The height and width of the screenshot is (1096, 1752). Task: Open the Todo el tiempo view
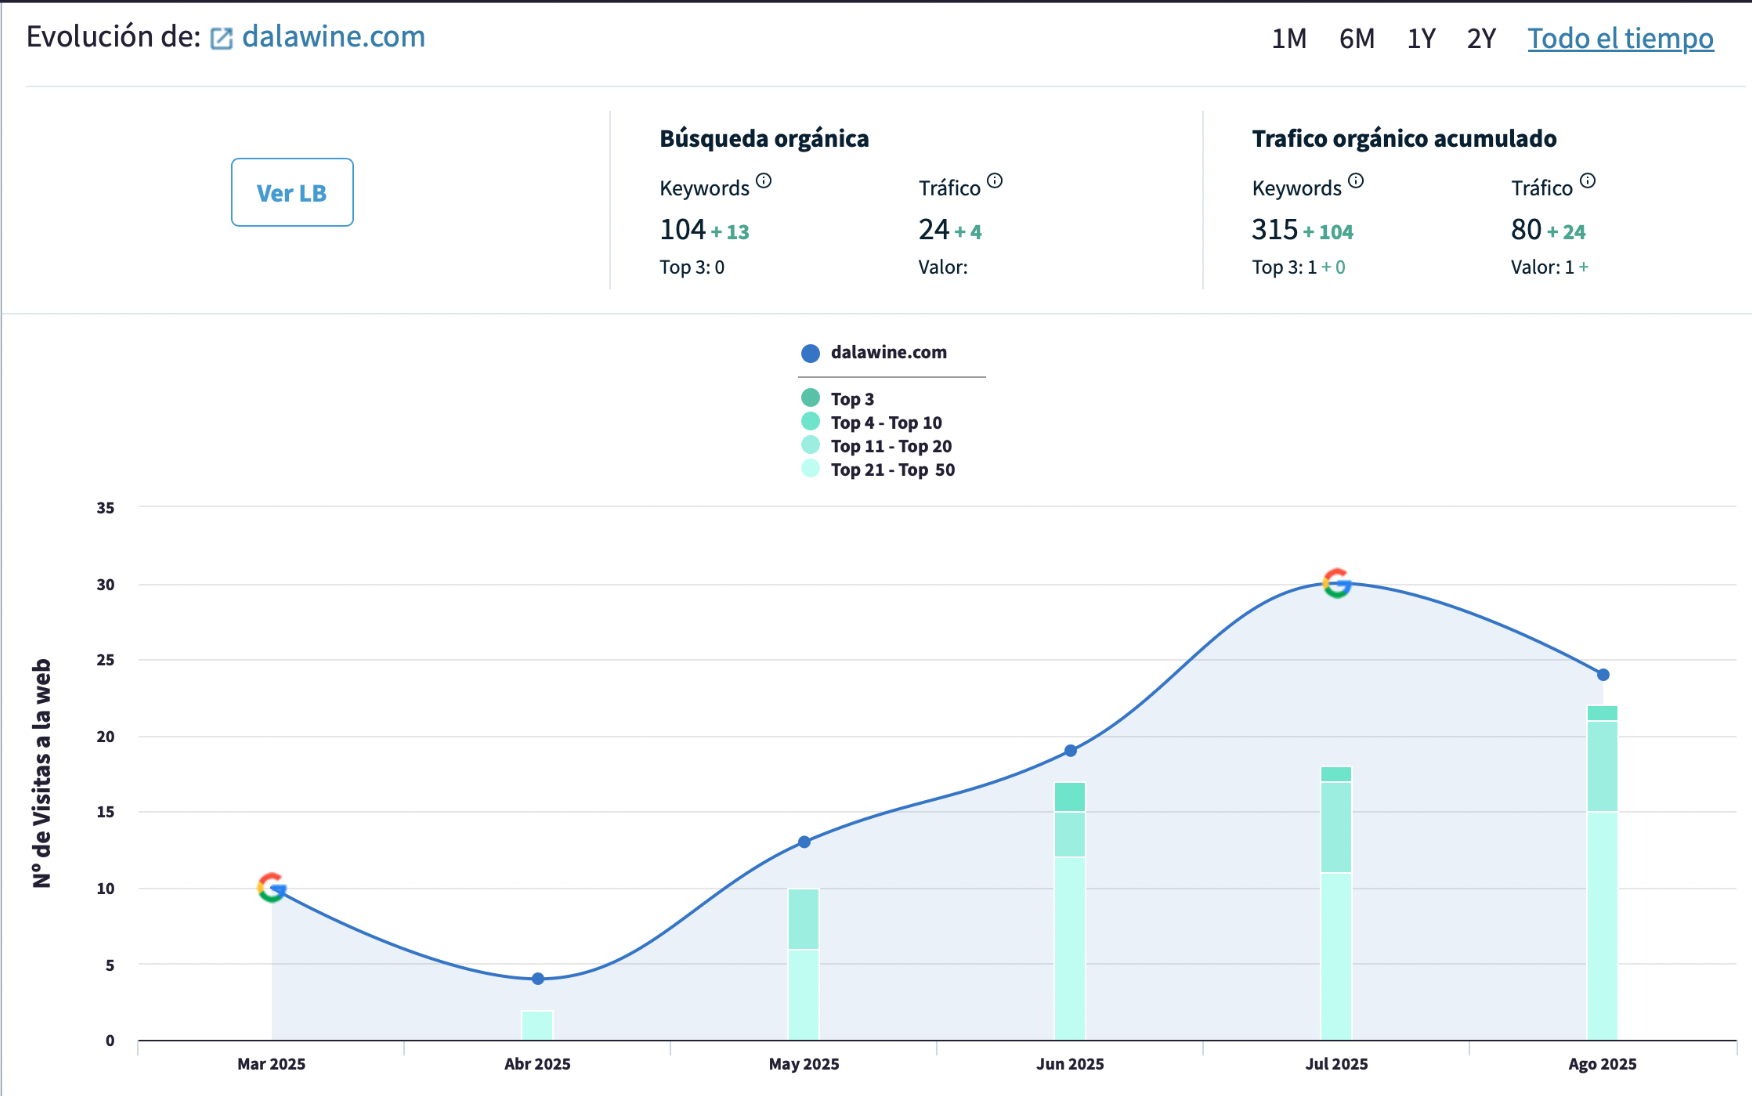tap(1620, 38)
